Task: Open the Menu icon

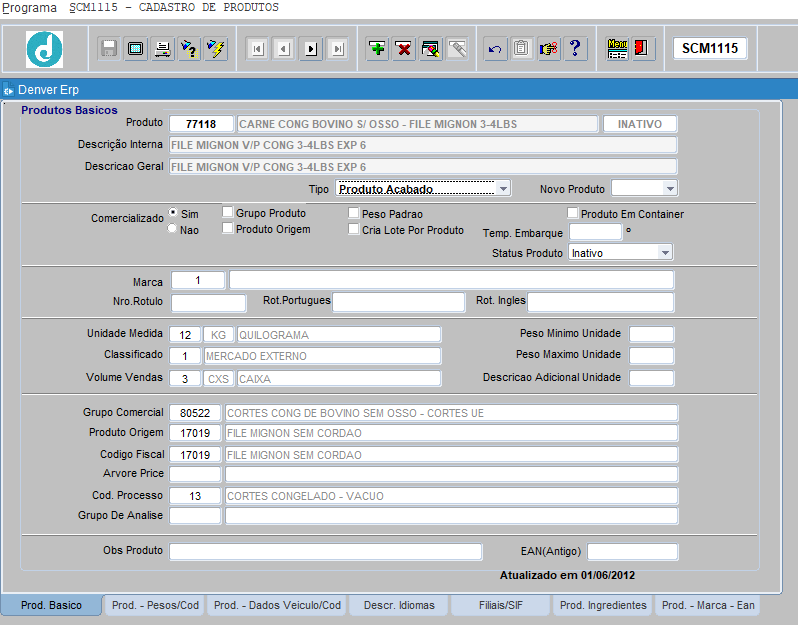Action: click(x=617, y=49)
